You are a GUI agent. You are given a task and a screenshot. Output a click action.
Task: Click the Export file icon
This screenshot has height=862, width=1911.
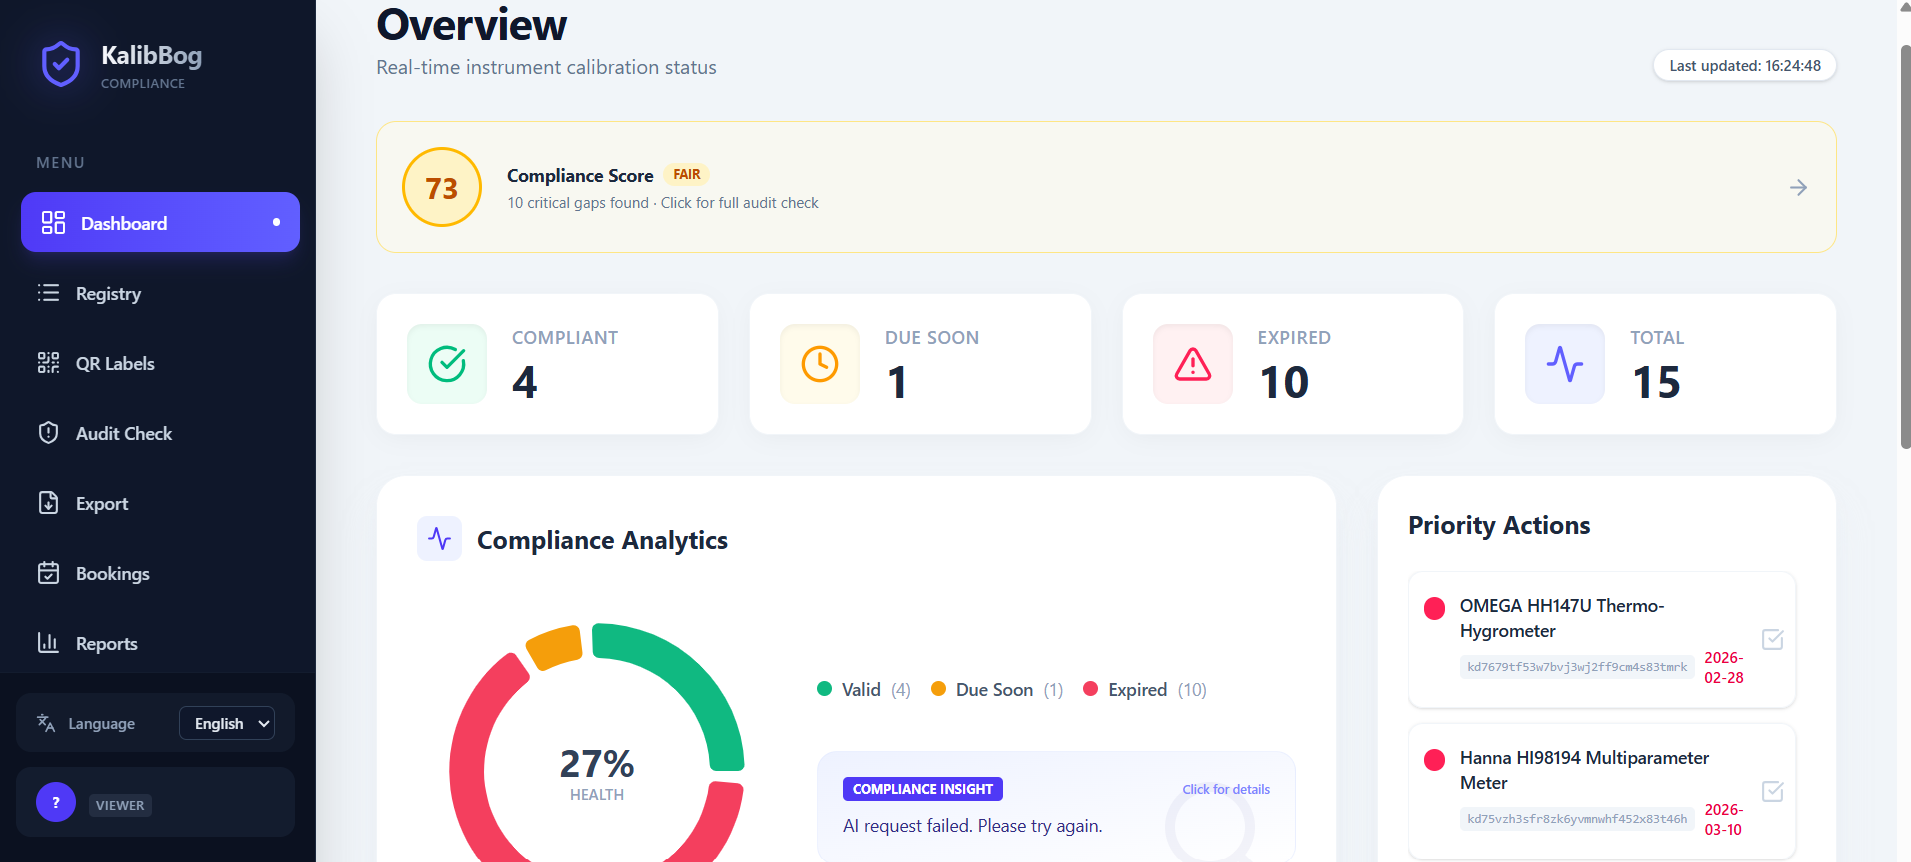48,503
